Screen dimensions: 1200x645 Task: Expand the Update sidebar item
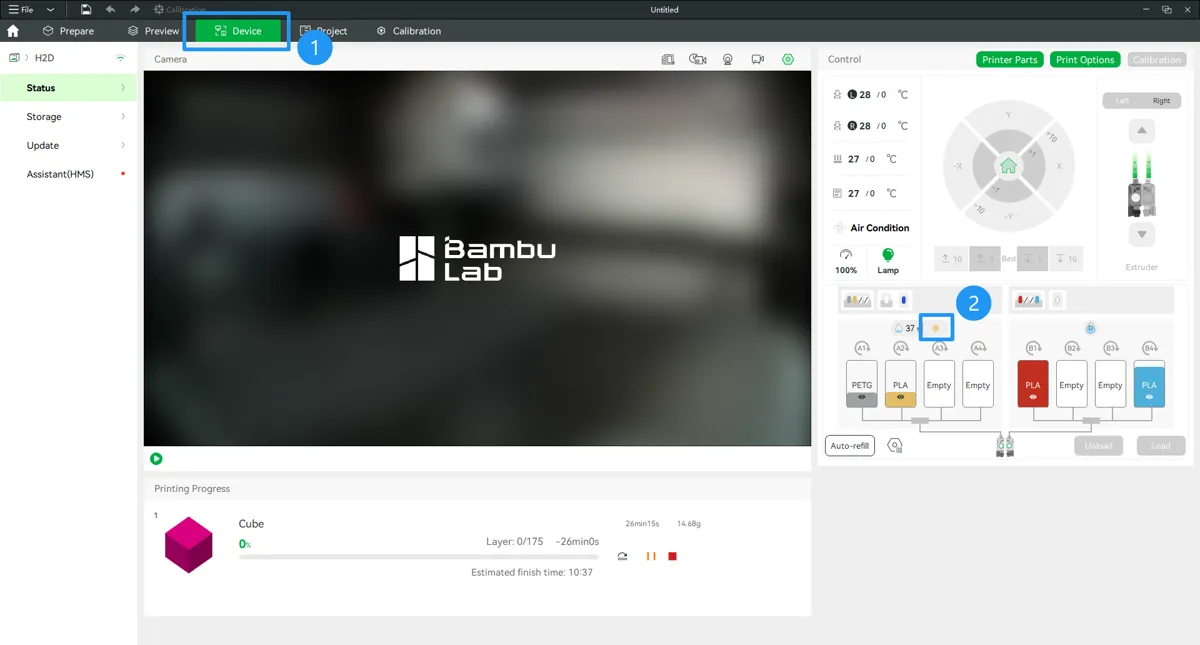(68, 145)
